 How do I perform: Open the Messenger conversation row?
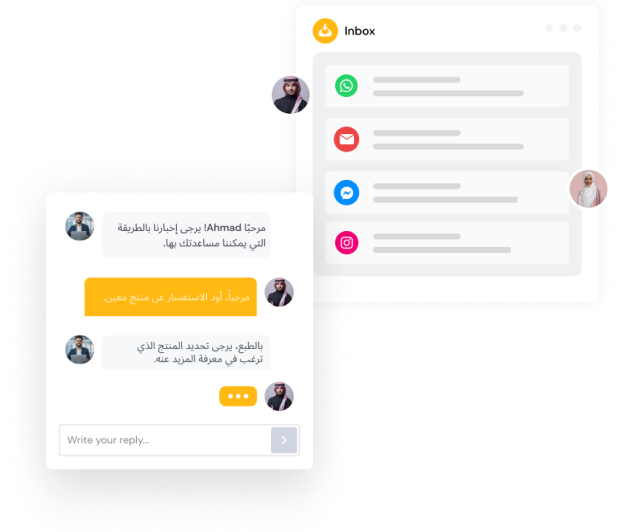click(447, 193)
